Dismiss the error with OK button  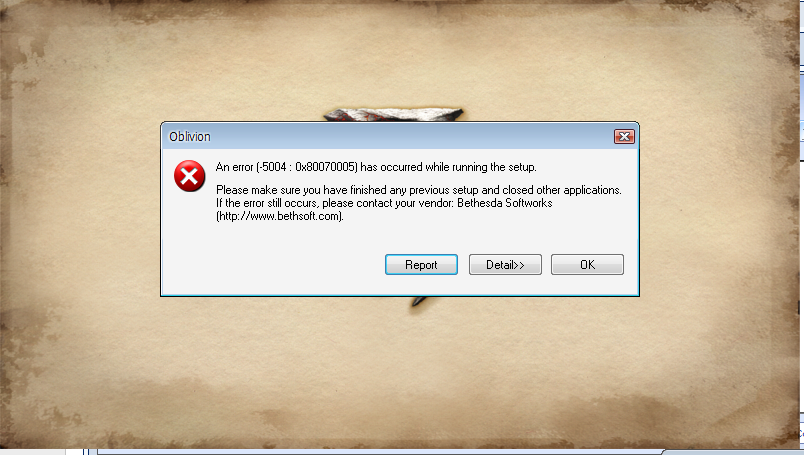tap(587, 265)
